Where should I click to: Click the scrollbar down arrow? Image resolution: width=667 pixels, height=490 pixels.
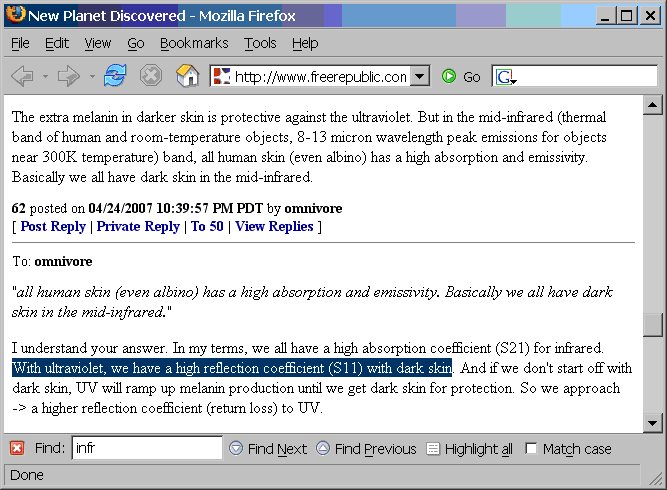point(653,423)
